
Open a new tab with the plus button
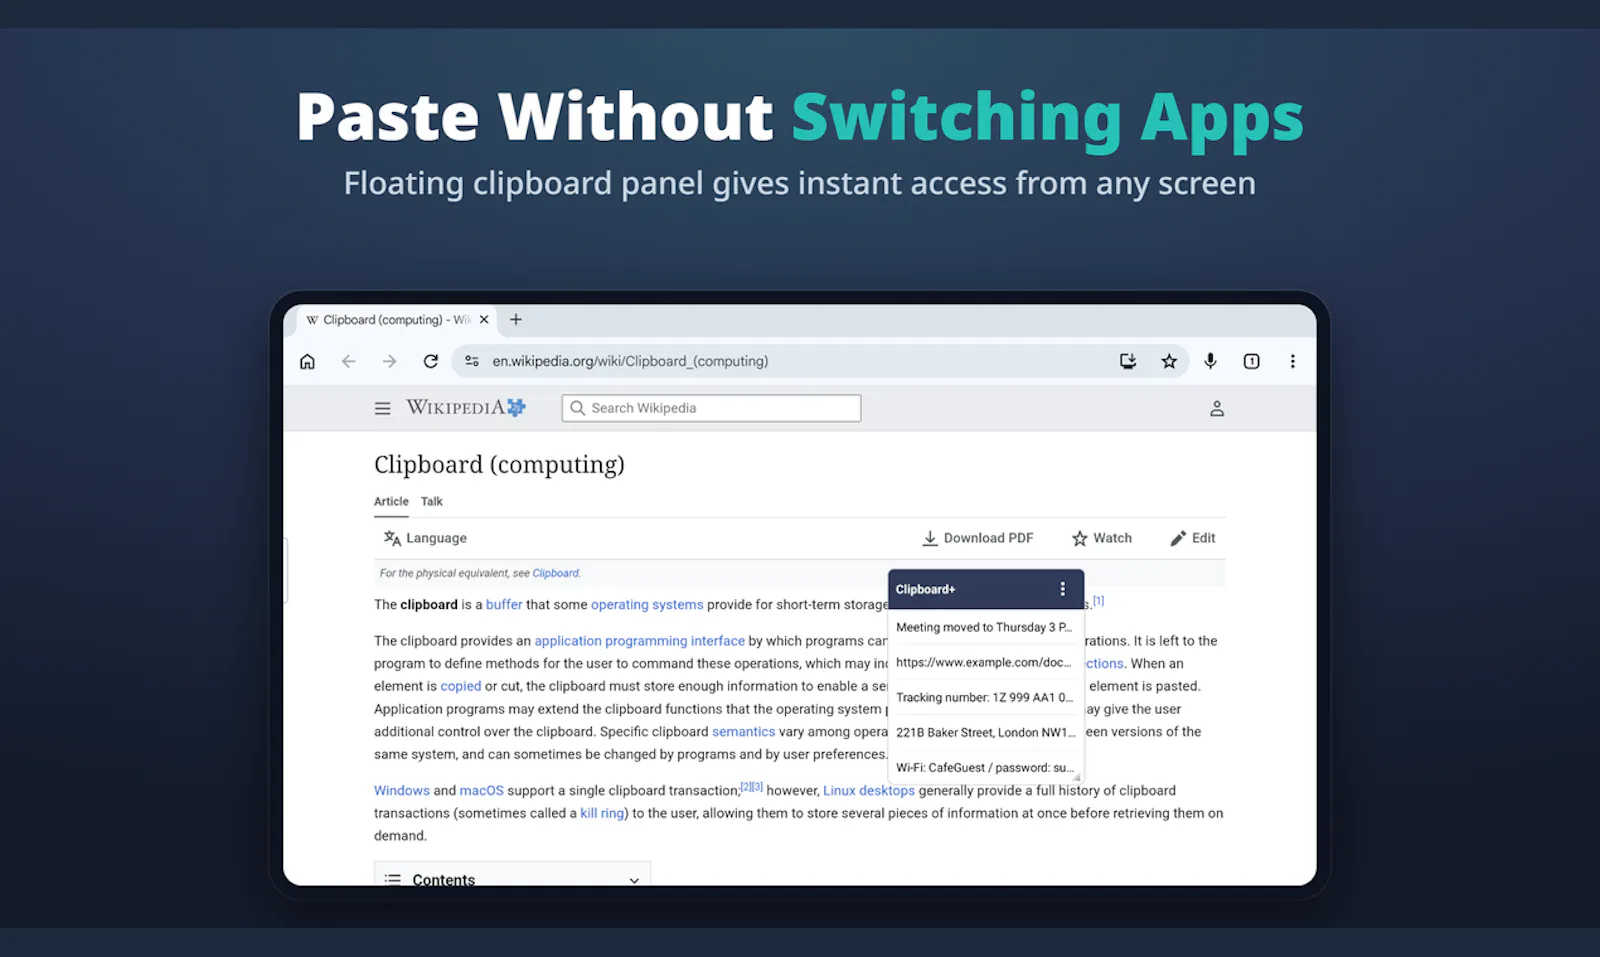point(516,320)
